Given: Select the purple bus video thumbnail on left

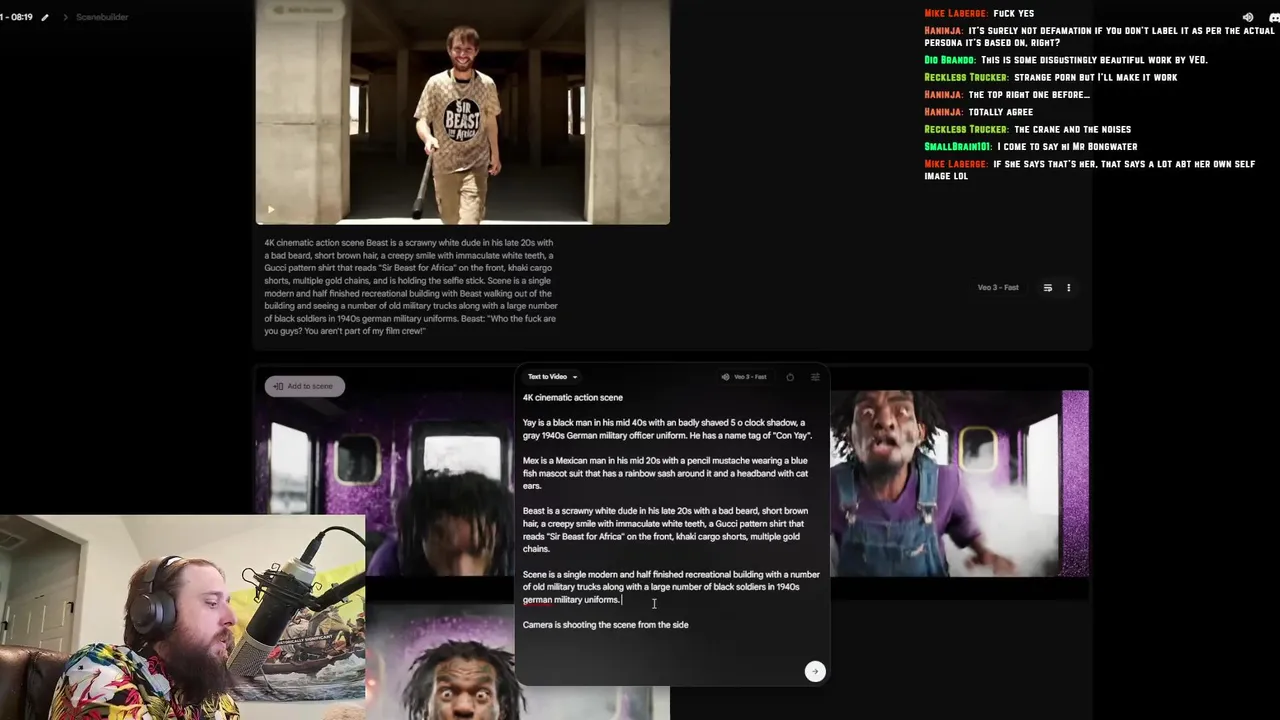Looking at the screenshot, I should pyautogui.click(x=384, y=483).
